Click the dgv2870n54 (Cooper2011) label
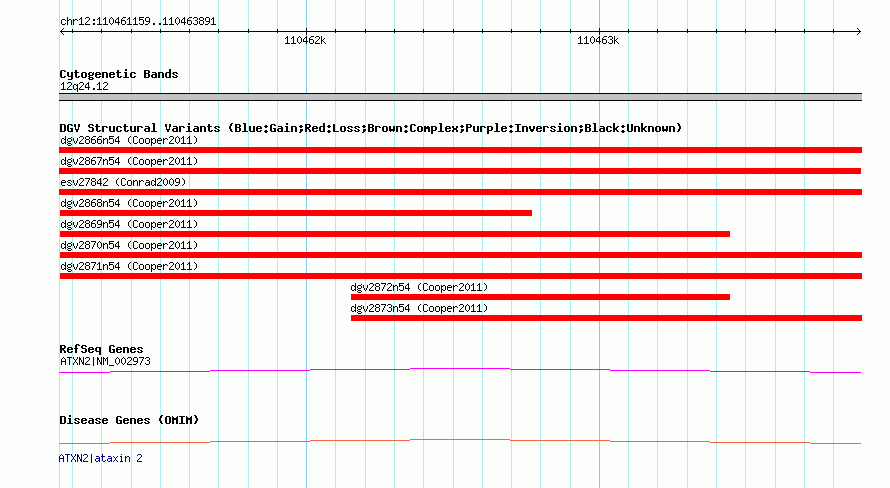 129,245
